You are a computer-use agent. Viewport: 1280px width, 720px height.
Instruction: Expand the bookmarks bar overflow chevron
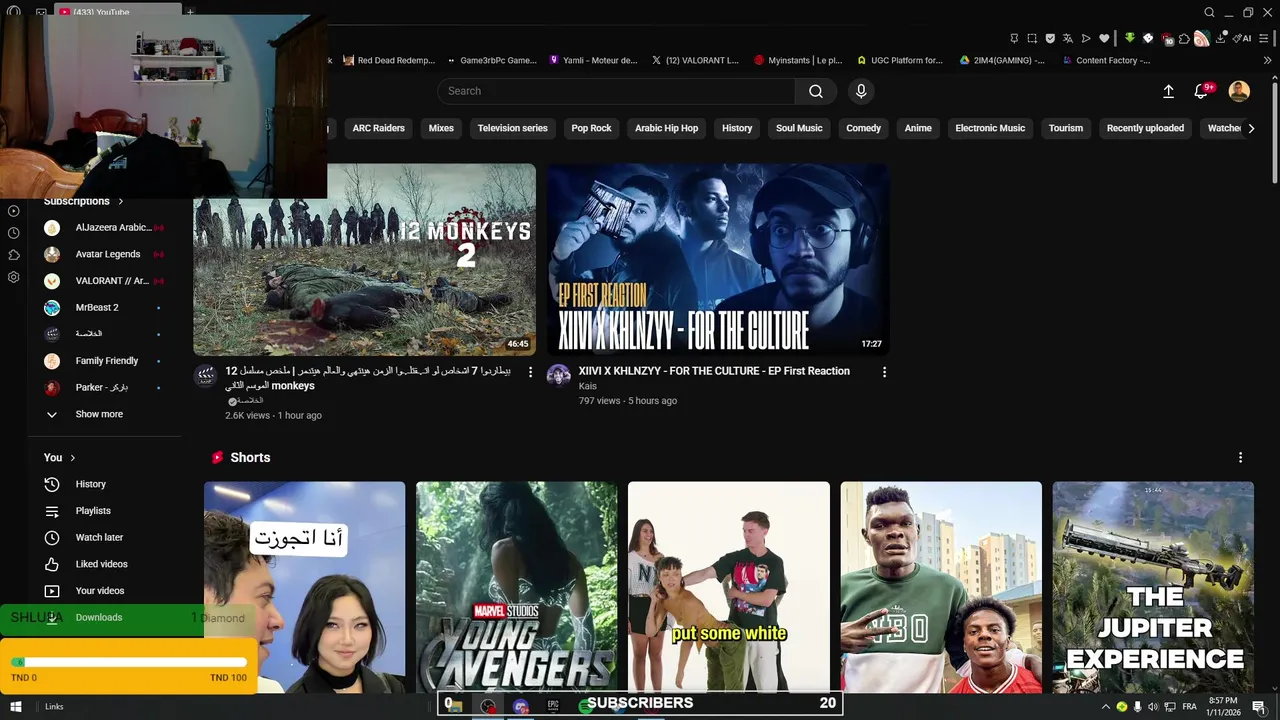coord(1268,60)
